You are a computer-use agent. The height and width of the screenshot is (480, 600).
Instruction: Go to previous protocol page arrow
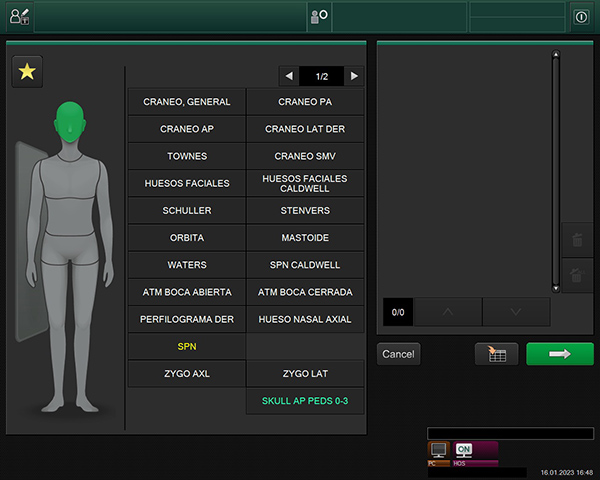(289, 76)
